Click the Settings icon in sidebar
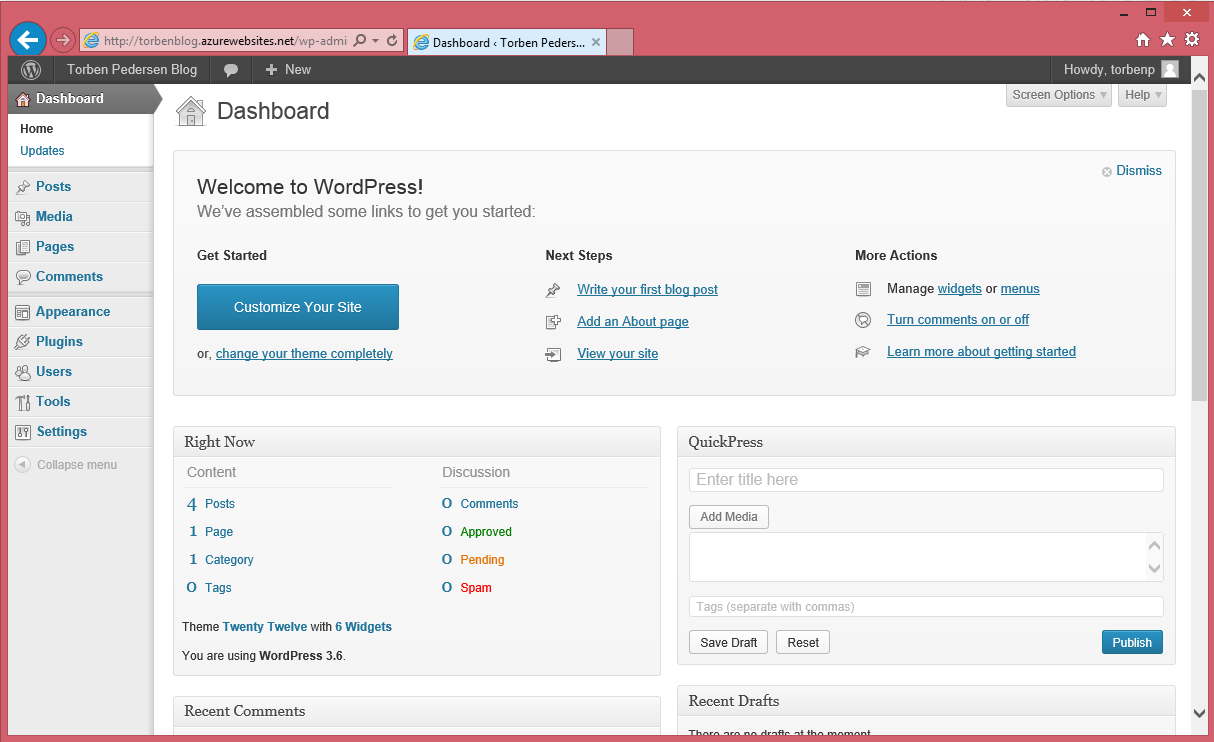 23,432
